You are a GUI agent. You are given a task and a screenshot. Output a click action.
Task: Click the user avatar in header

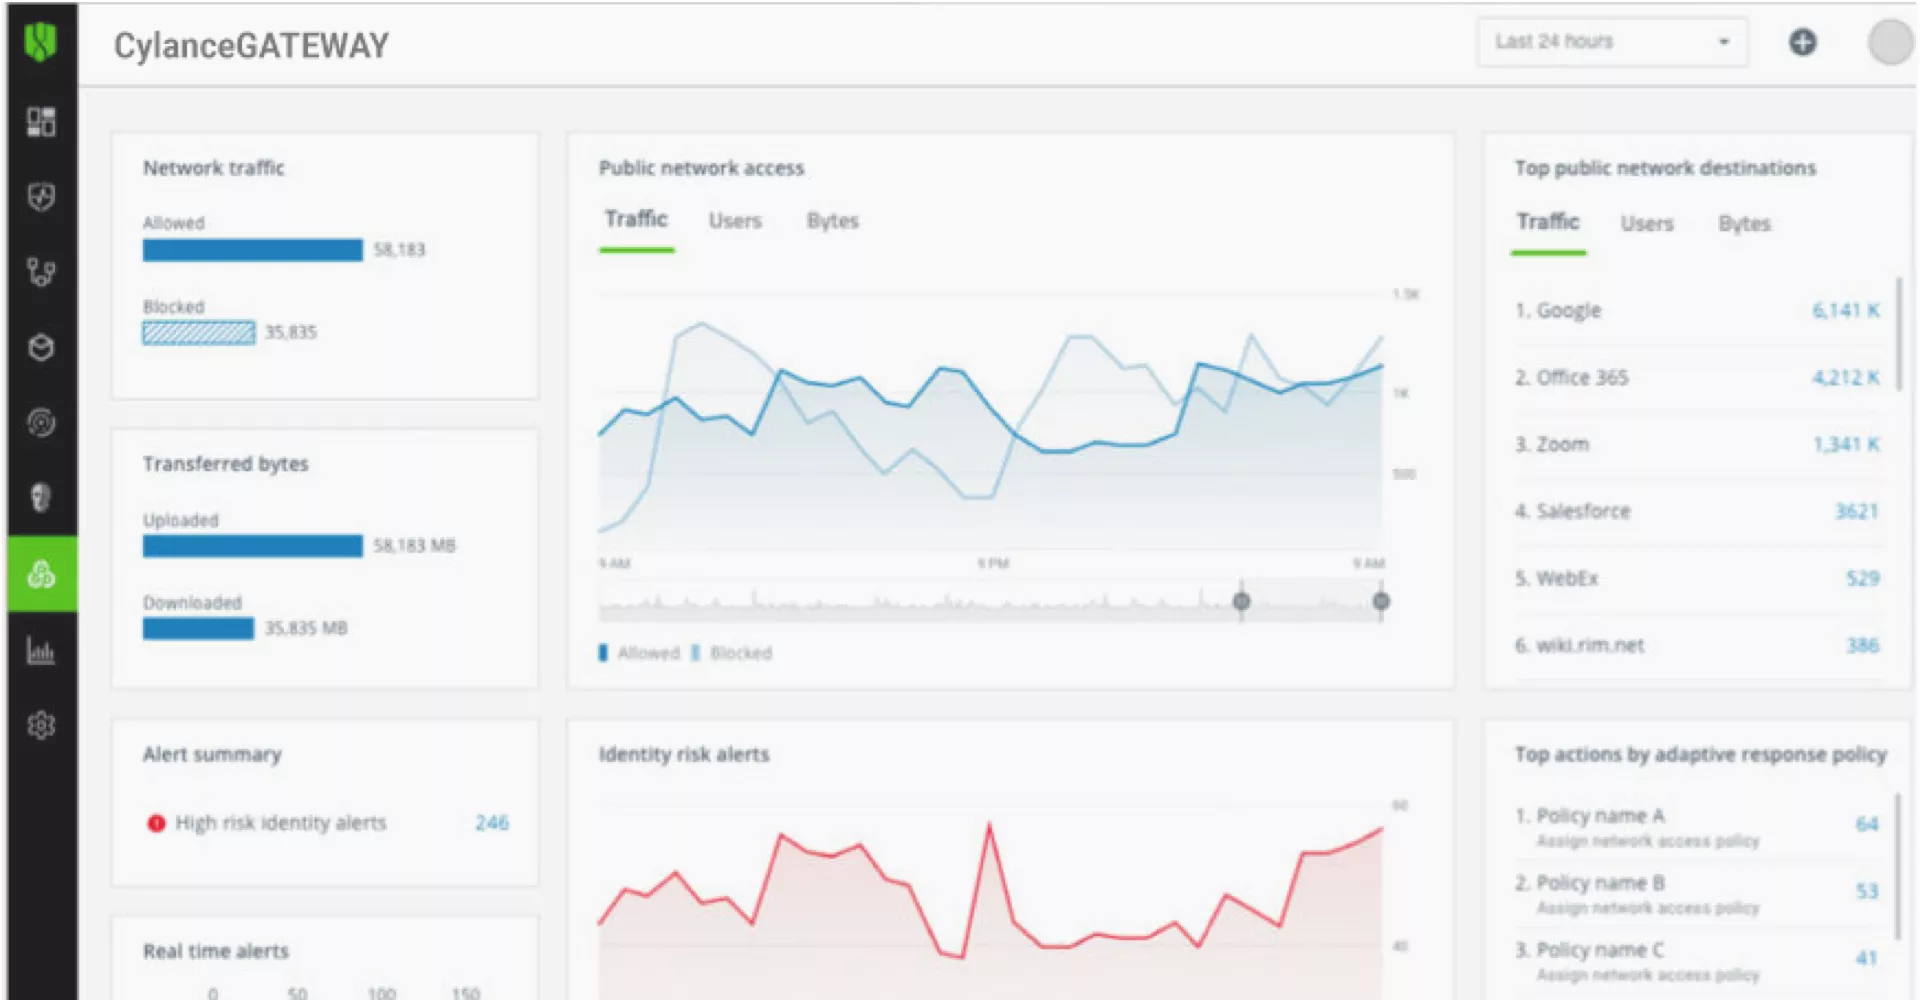point(1890,42)
